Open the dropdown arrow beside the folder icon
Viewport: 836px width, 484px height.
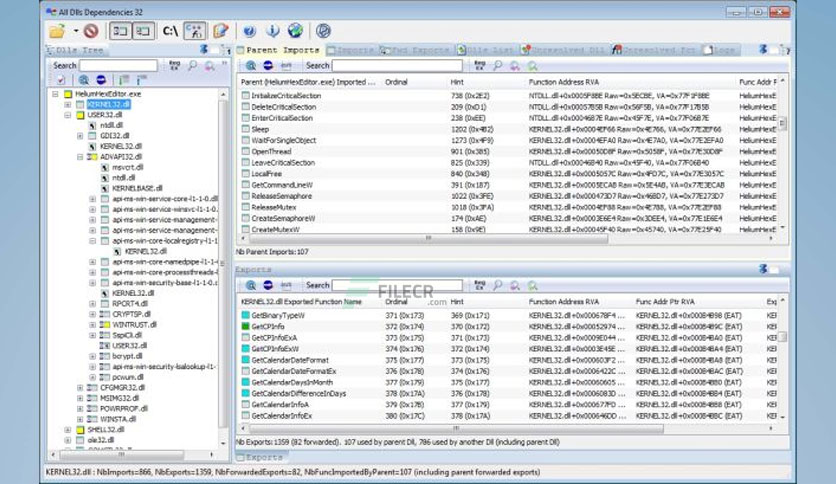click(76, 31)
